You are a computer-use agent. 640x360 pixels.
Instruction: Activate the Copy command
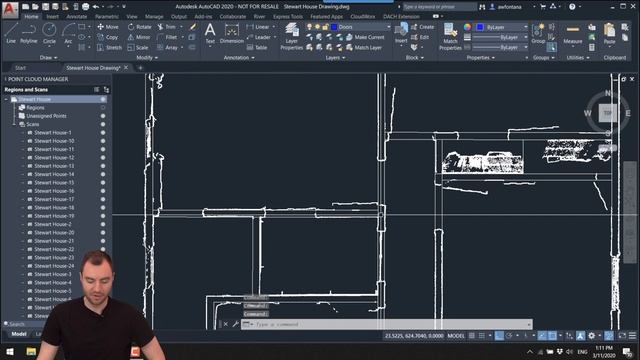108,37
